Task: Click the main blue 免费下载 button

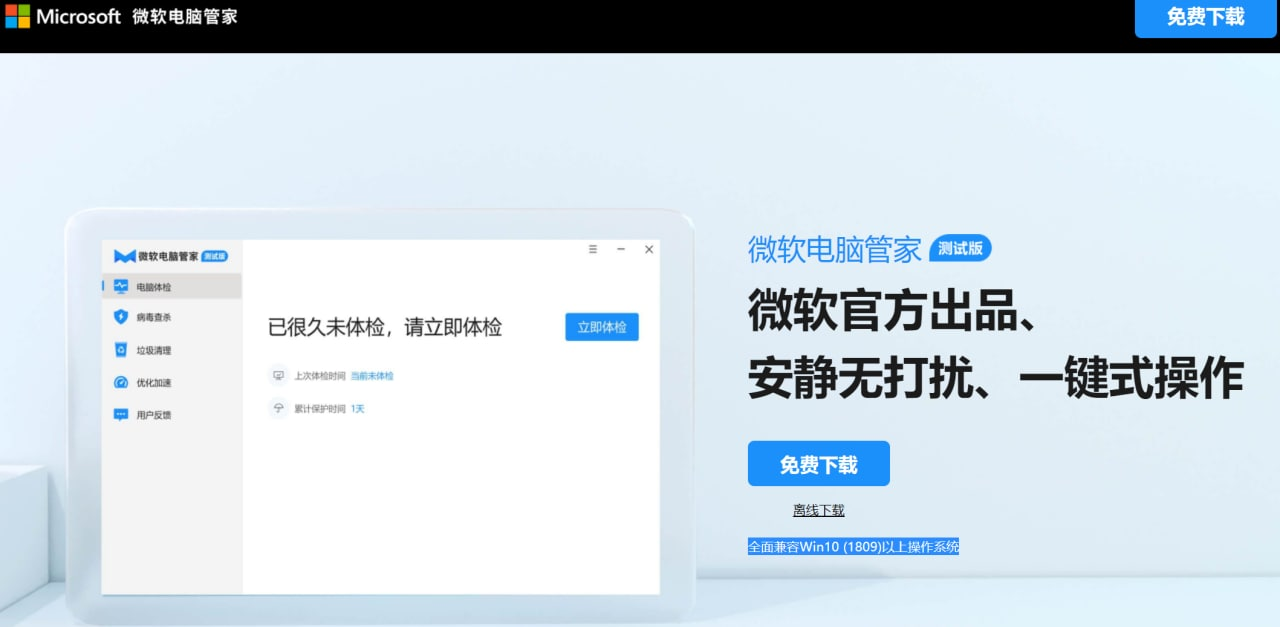Action: pos(818,464)
